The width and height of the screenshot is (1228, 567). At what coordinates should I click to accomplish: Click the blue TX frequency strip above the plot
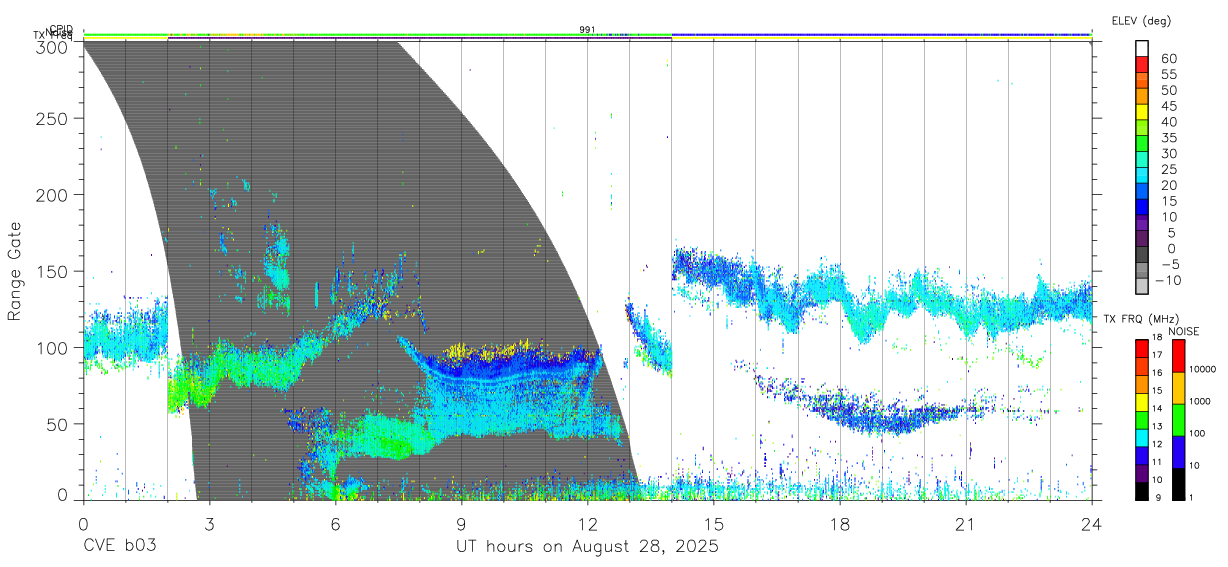click(x=881, y=34)
